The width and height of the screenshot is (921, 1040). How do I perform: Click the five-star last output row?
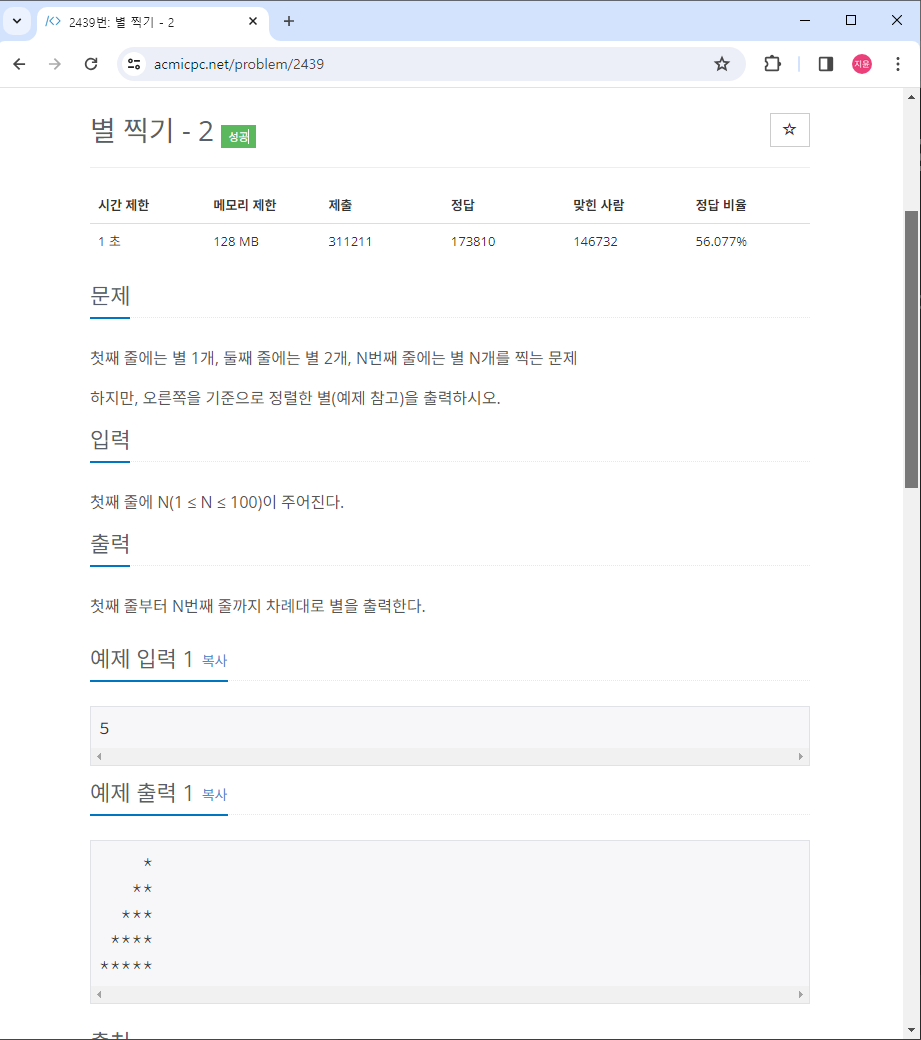click(126, 966)
